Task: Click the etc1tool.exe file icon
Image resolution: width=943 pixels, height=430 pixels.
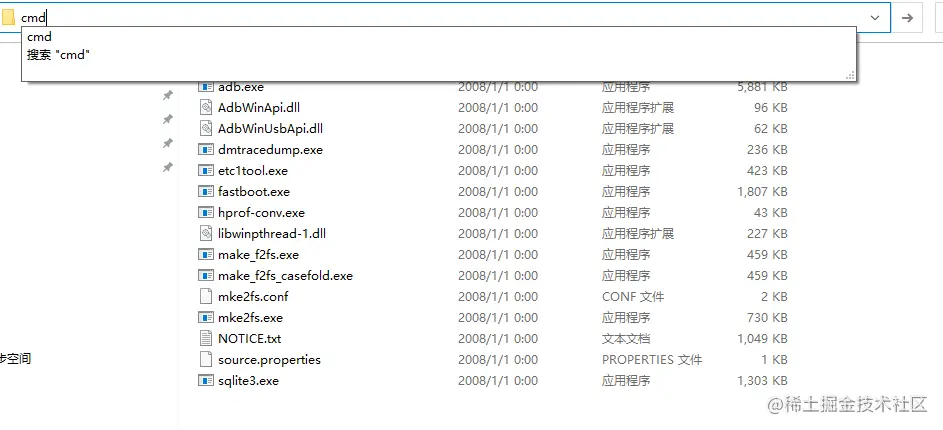Action: (206, 171)
